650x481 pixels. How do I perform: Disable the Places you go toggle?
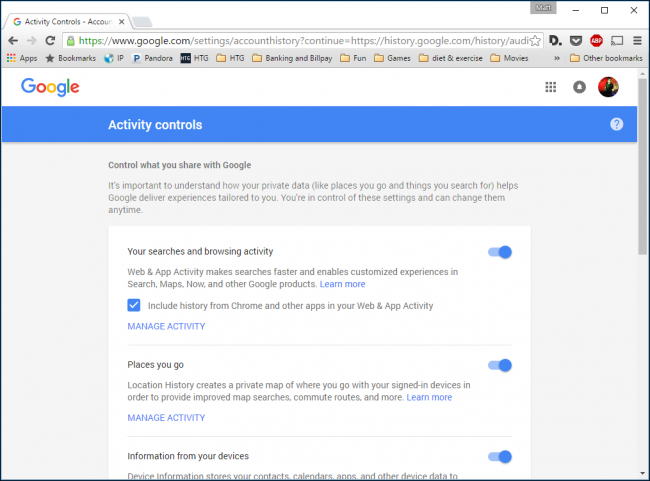coord(500,365)
